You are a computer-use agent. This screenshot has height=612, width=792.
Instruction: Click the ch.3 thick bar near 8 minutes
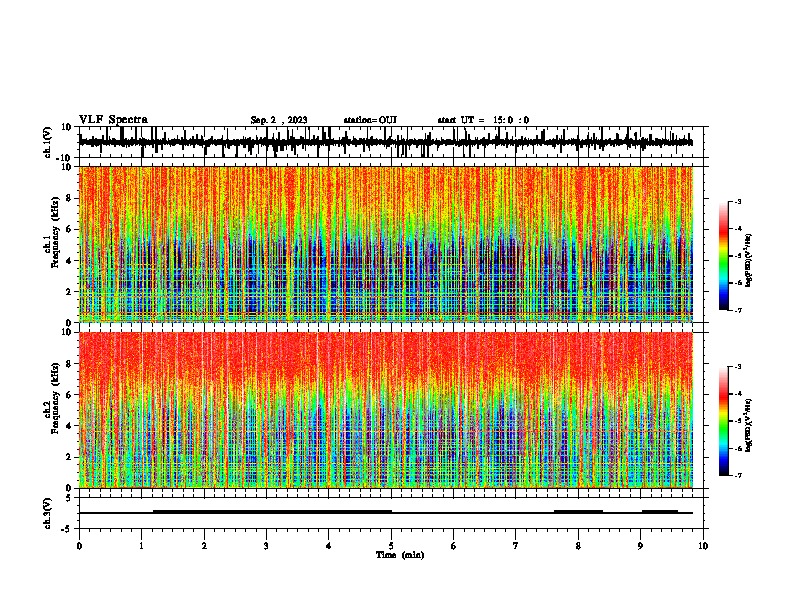[x=578, y=512]
